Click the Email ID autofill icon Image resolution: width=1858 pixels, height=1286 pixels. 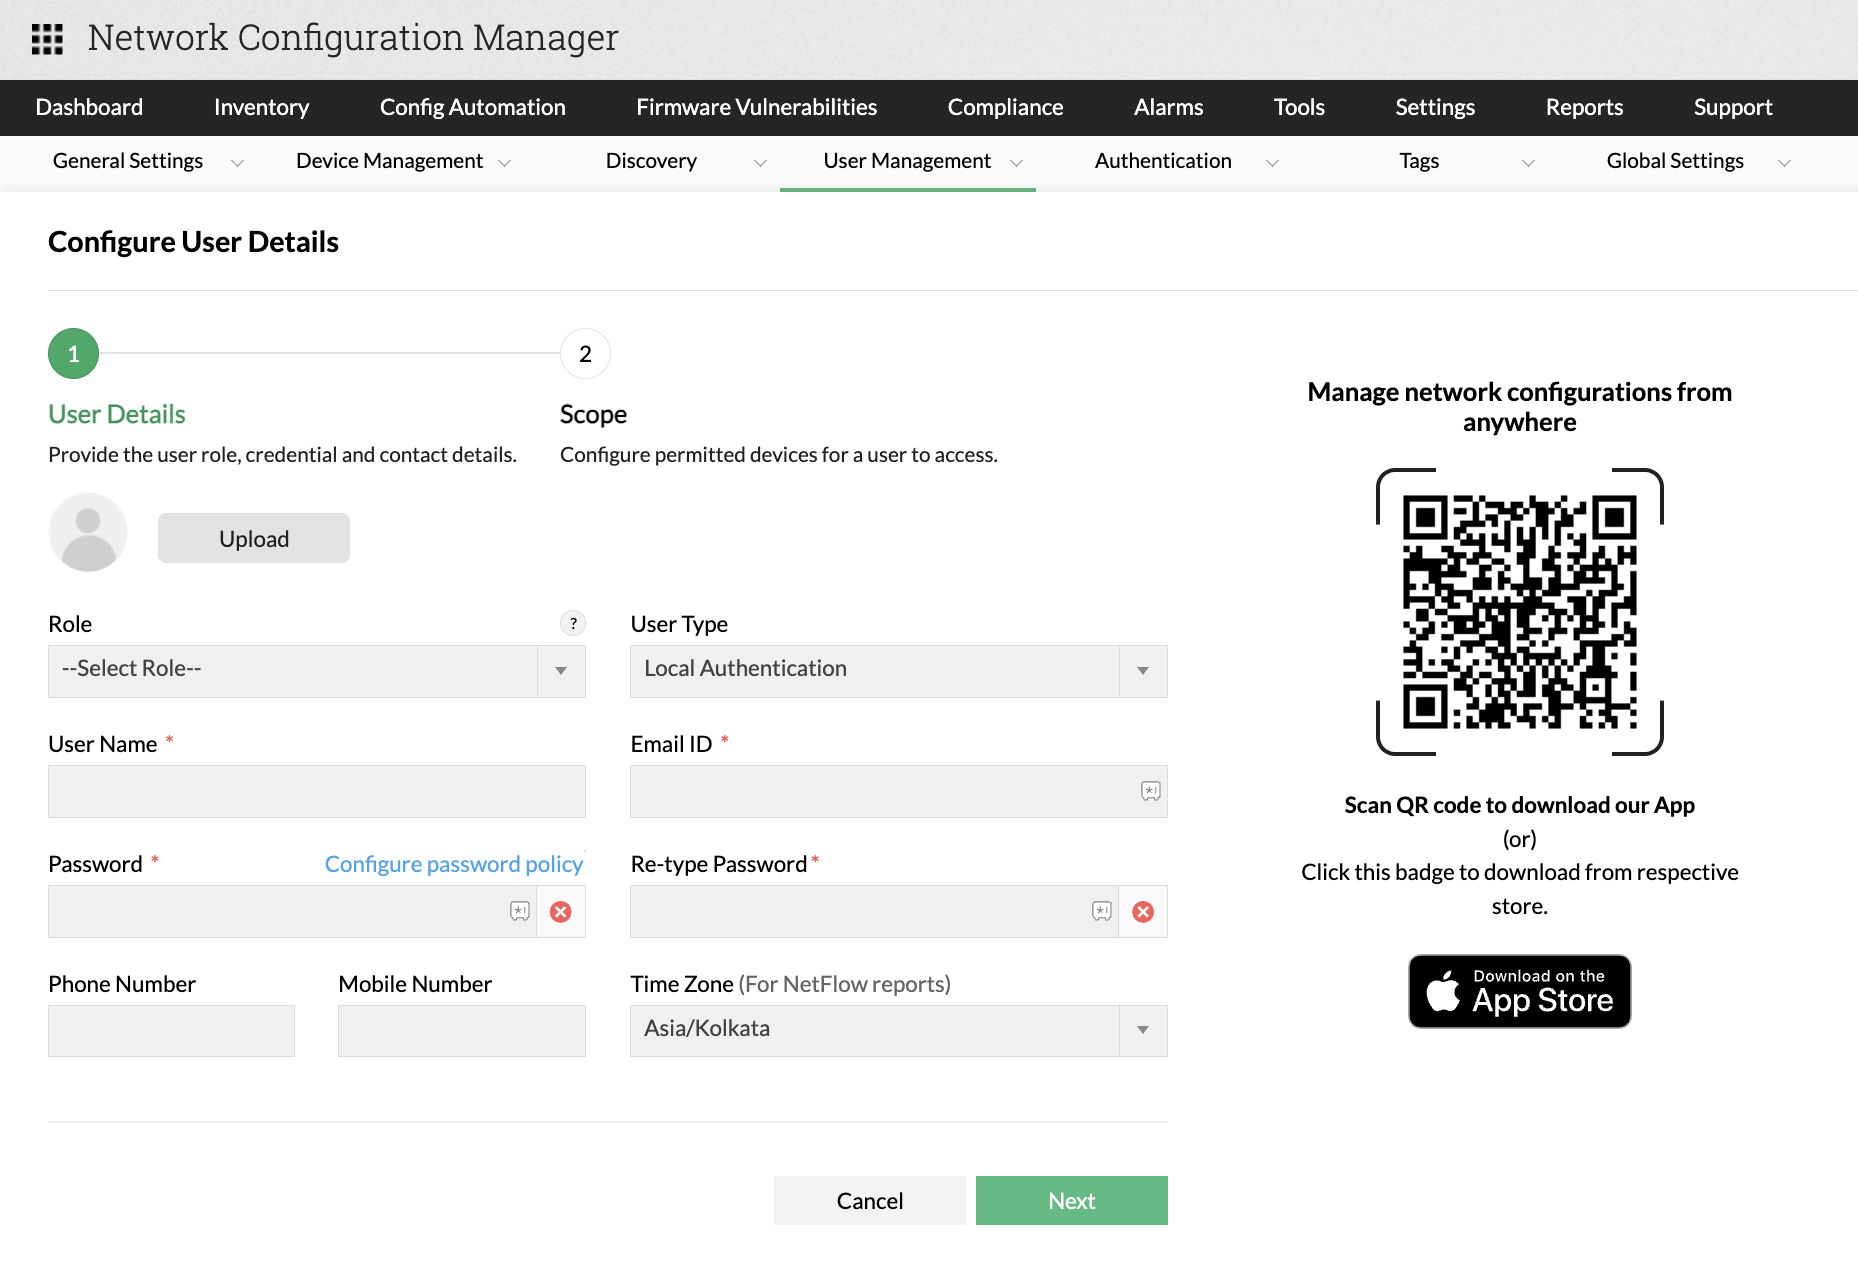[x=1151, y=791]
